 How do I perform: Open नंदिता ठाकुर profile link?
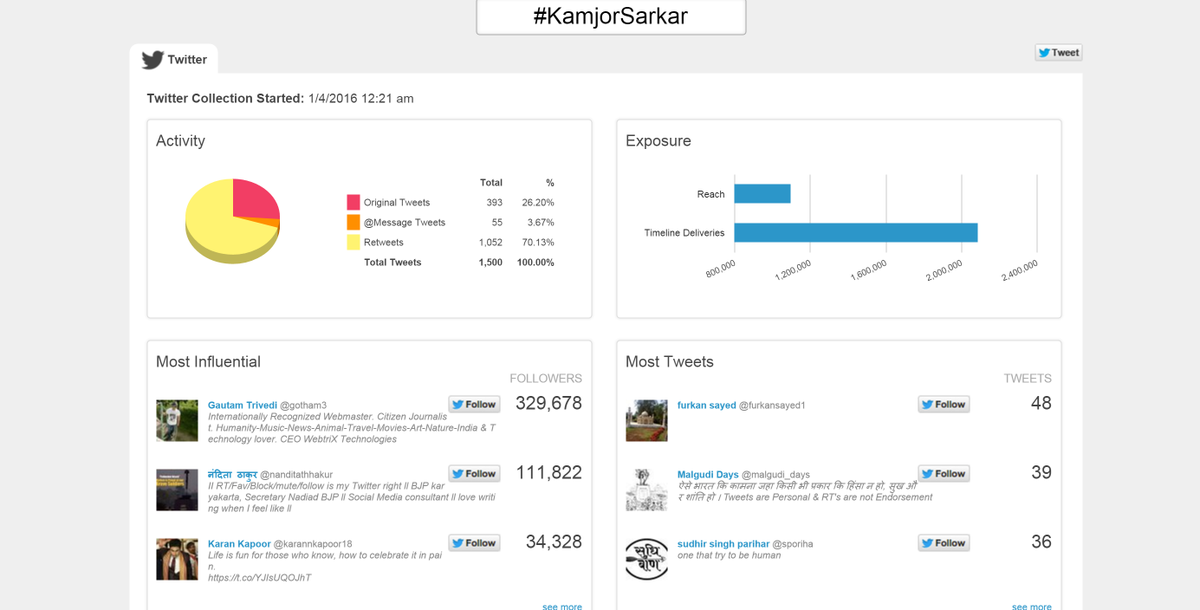pos(232,474)
